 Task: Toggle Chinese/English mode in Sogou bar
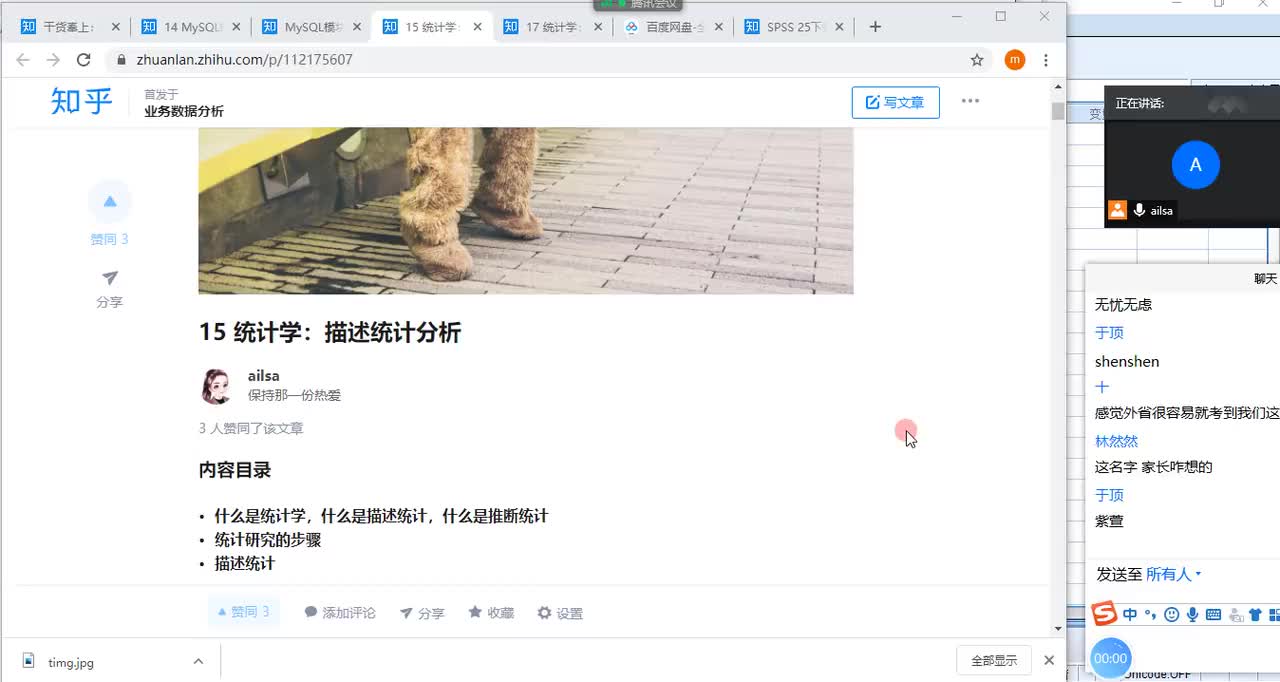[1130, 615]
